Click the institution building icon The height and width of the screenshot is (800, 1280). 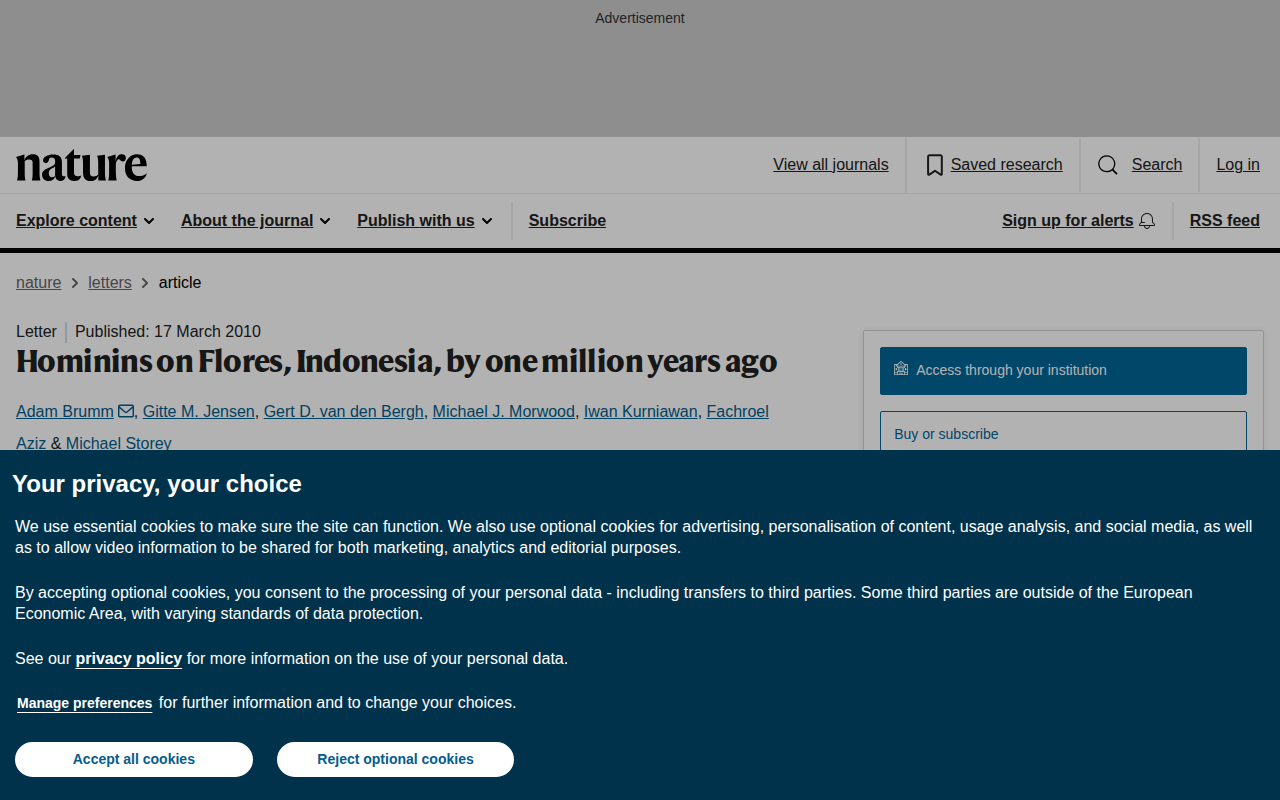click(901, 369)
